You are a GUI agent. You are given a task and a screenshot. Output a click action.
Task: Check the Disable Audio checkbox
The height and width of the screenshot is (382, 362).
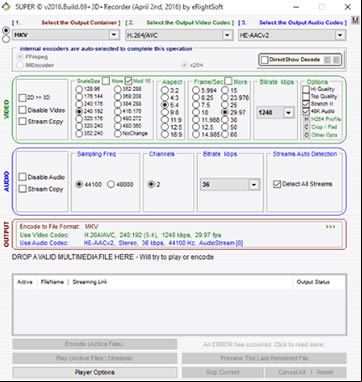click(22, 177)
